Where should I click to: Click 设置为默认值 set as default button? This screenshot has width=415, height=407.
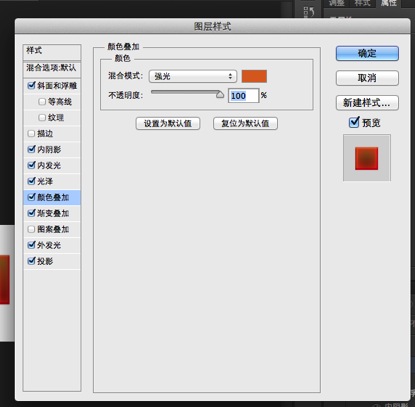click(168, 123)
